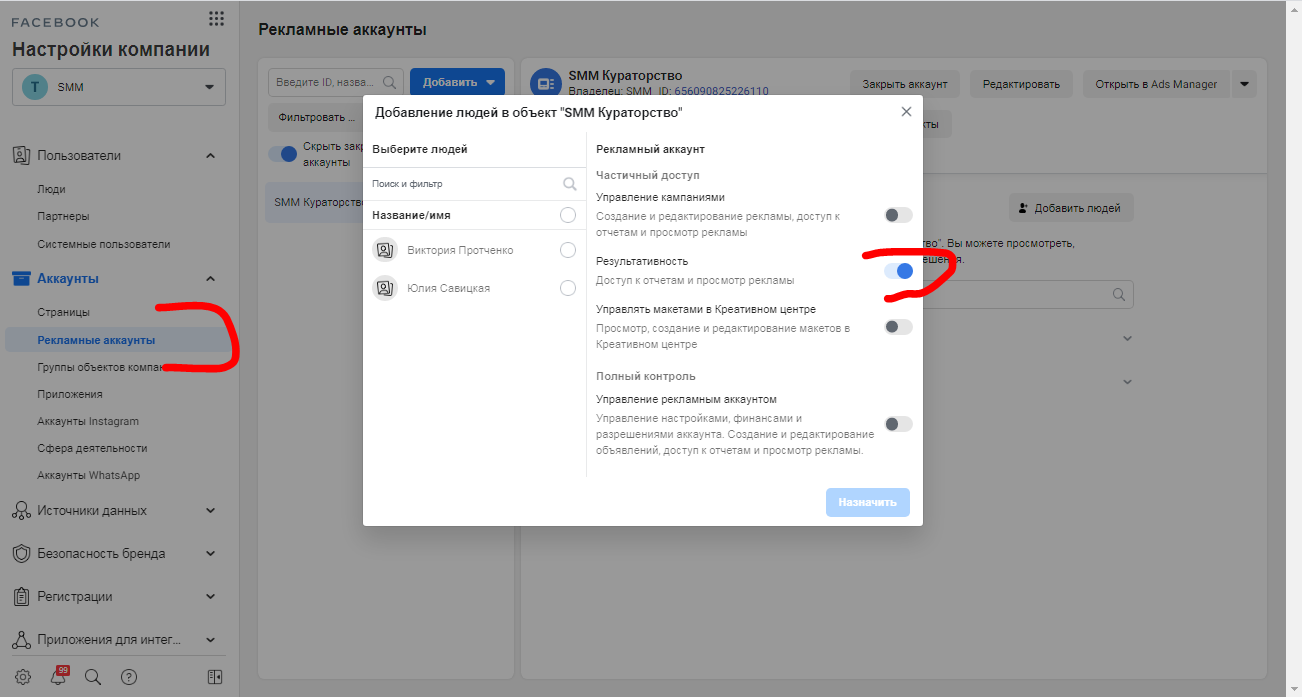Open Системные пользователи menu item
This screenshot has width=1302, height=697.
(x=104, y=244)
